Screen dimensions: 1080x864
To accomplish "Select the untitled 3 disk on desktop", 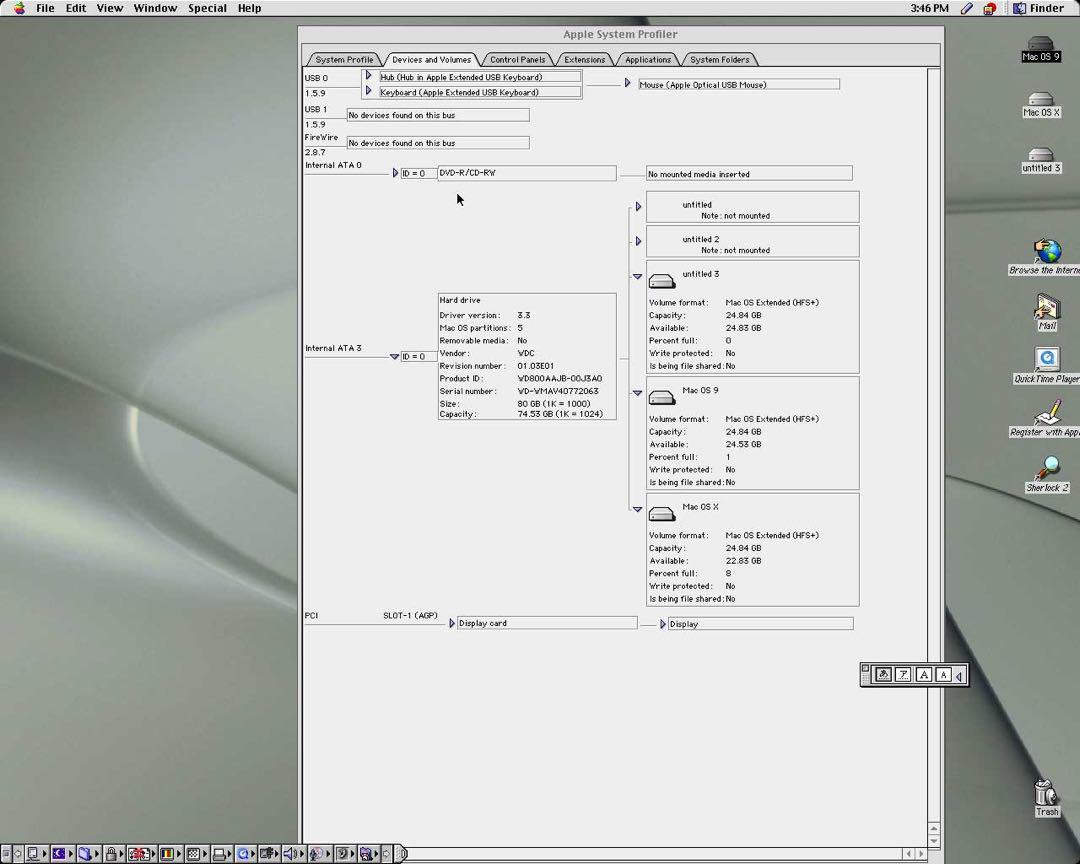I will pos(1041,161).
